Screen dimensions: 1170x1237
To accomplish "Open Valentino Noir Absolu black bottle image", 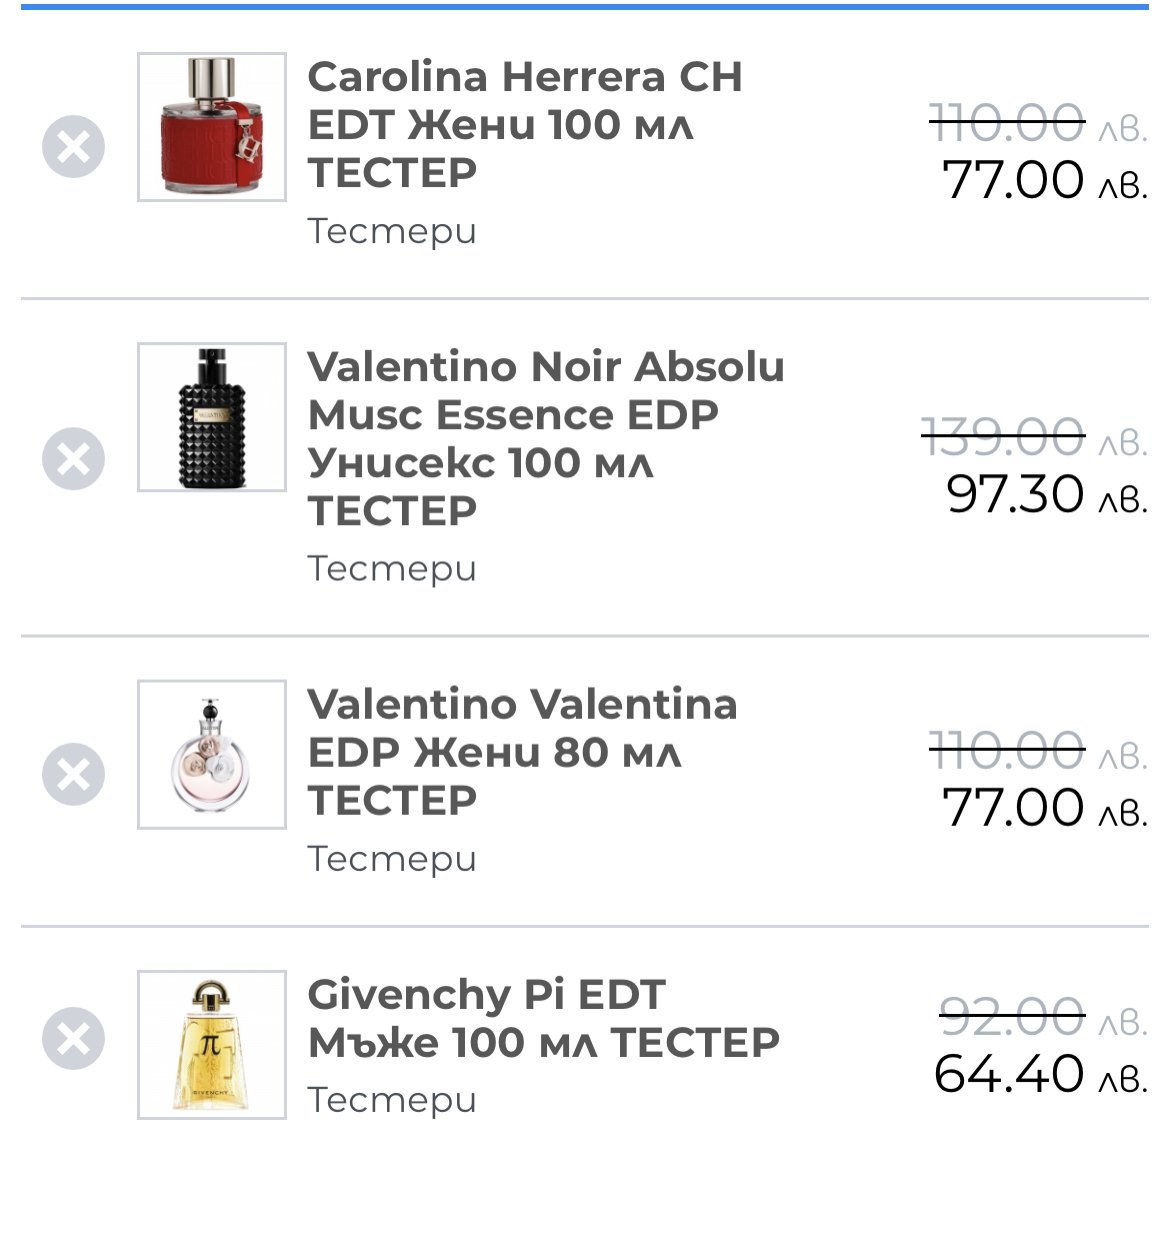I will (211, 417).
